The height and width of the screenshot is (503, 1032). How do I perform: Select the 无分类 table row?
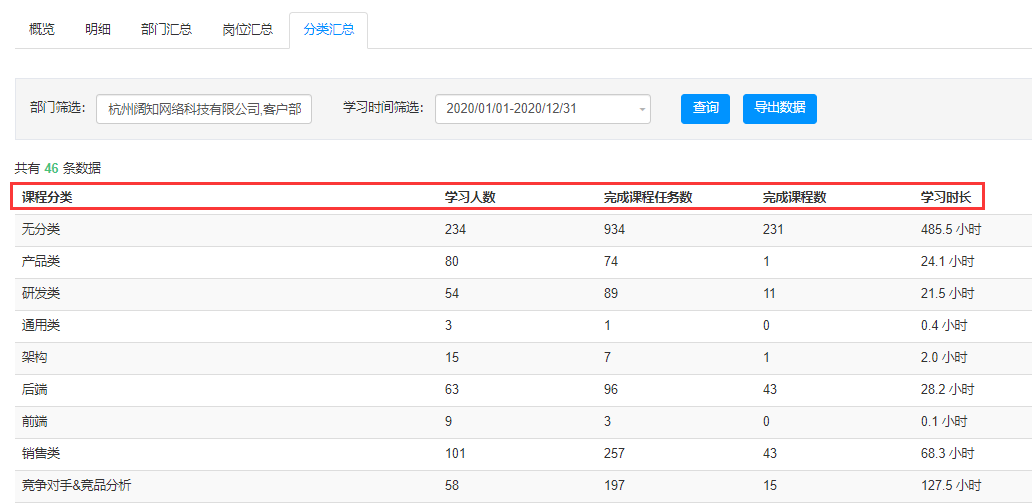[523, 230]
